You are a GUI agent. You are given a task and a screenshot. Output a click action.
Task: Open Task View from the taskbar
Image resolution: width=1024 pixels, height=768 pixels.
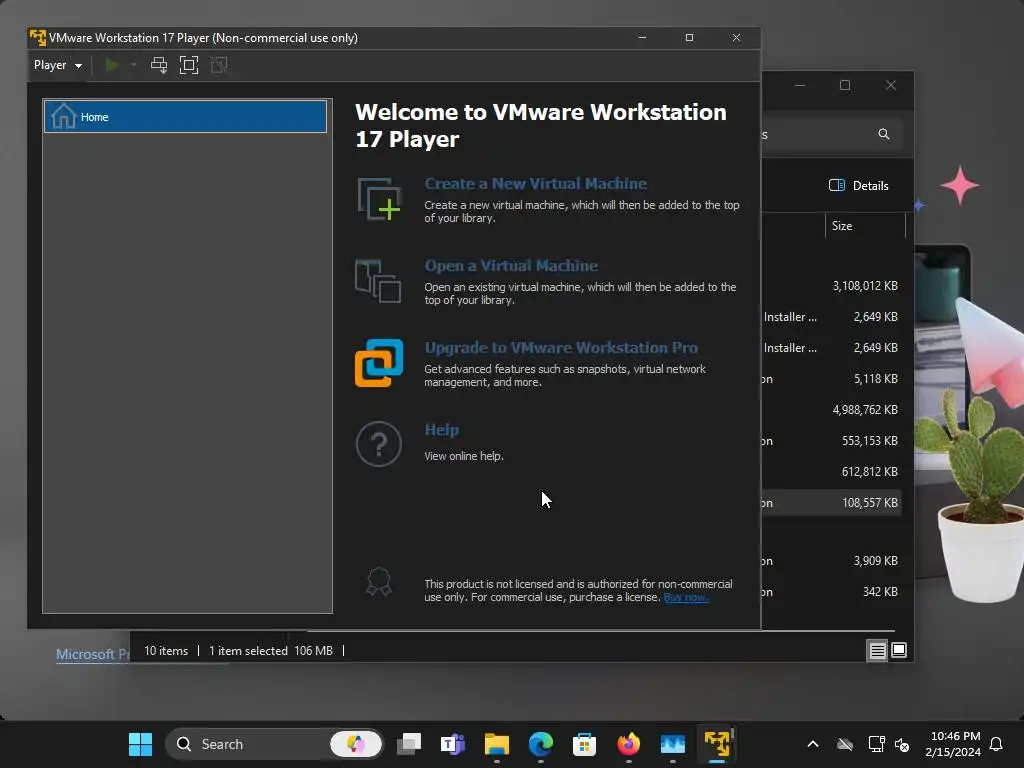click(409, 744)
